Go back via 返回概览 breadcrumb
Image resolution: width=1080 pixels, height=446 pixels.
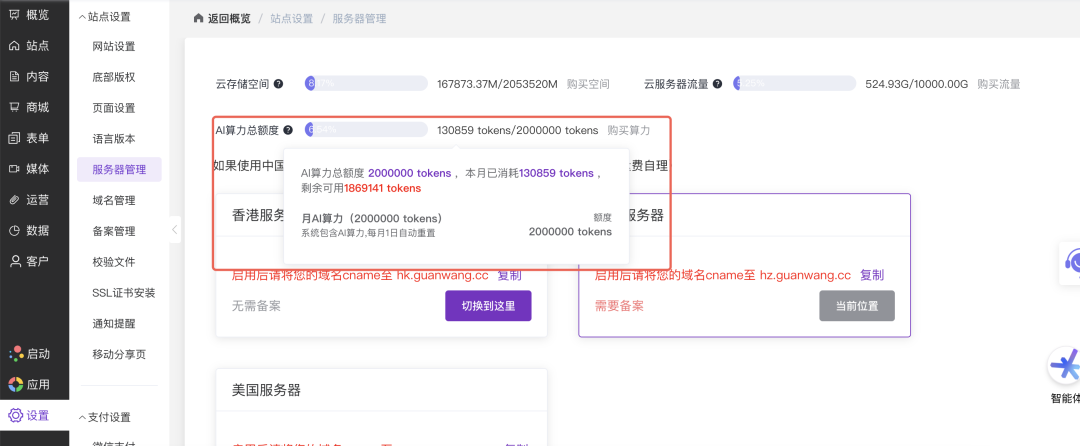pyautogui.click(x=222, y=19)
